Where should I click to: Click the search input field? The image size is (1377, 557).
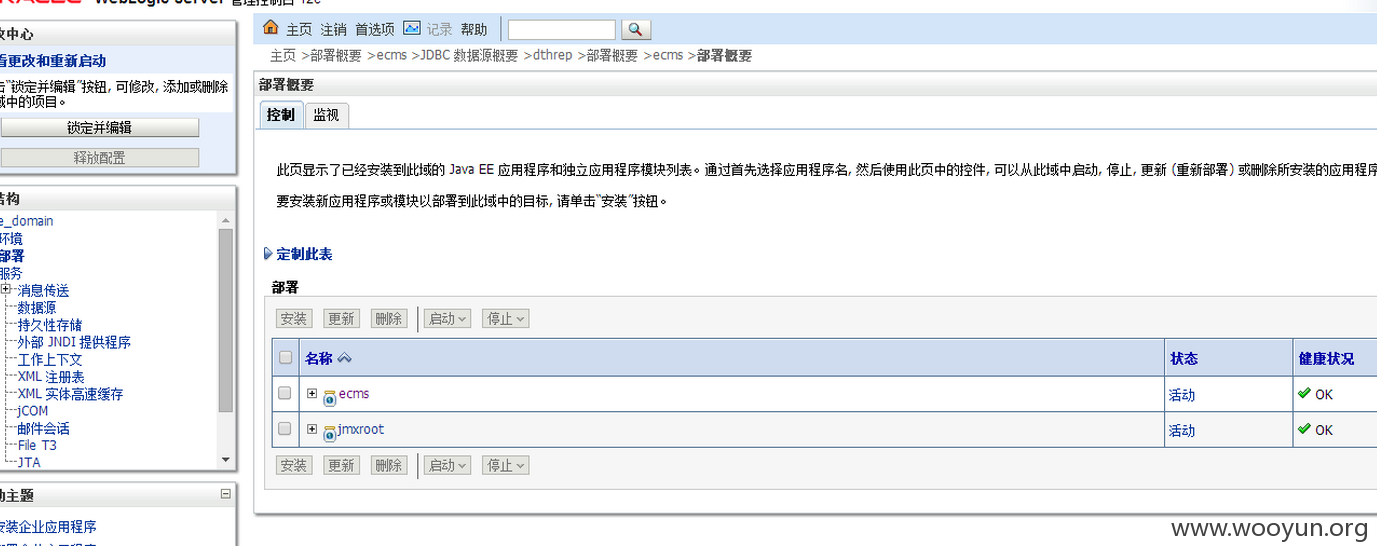click(562, 30)
